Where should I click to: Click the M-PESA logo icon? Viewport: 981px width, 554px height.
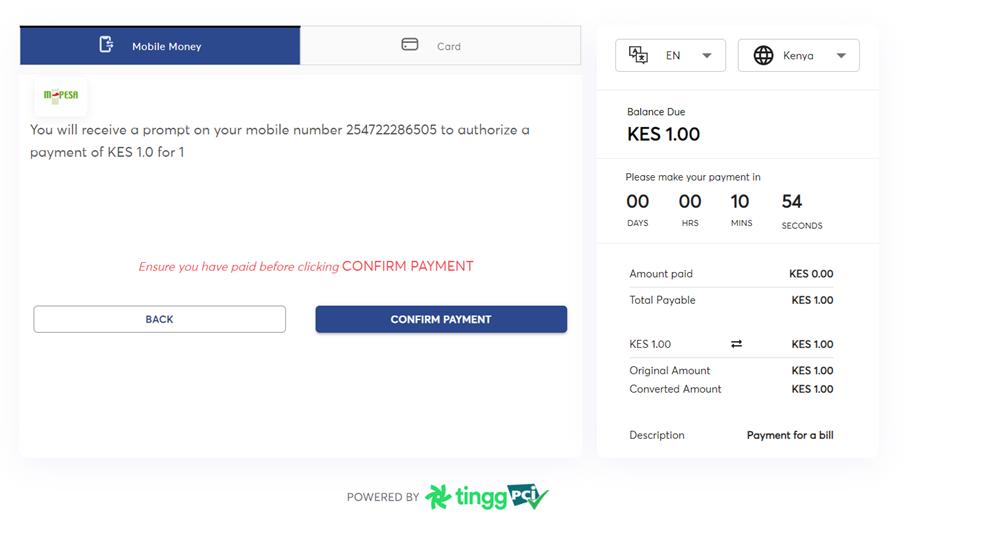[x=60, y=97]
